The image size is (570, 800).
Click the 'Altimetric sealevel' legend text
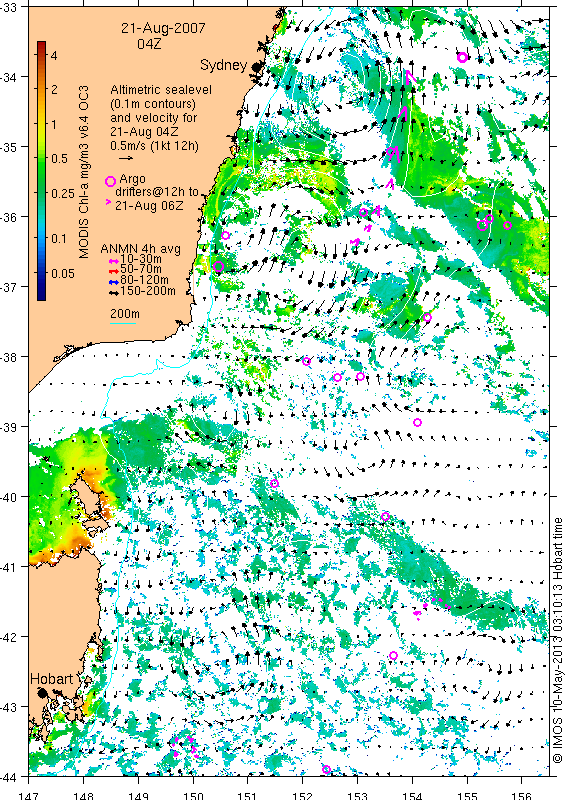[x=161, y=90]
